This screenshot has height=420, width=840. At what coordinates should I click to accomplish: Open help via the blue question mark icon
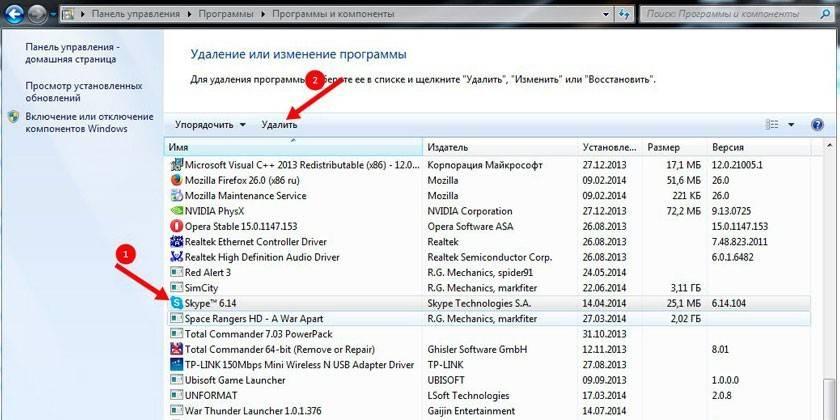(817, 125)
